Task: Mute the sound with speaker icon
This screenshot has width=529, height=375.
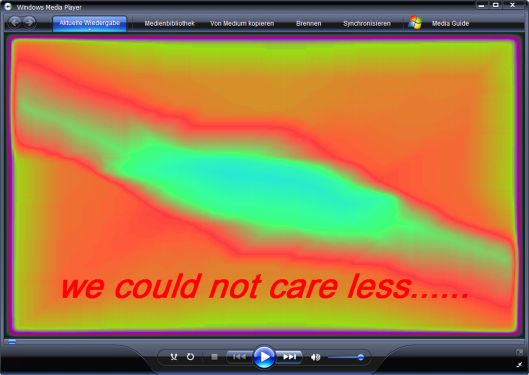Action: click(x=315, y=357)
